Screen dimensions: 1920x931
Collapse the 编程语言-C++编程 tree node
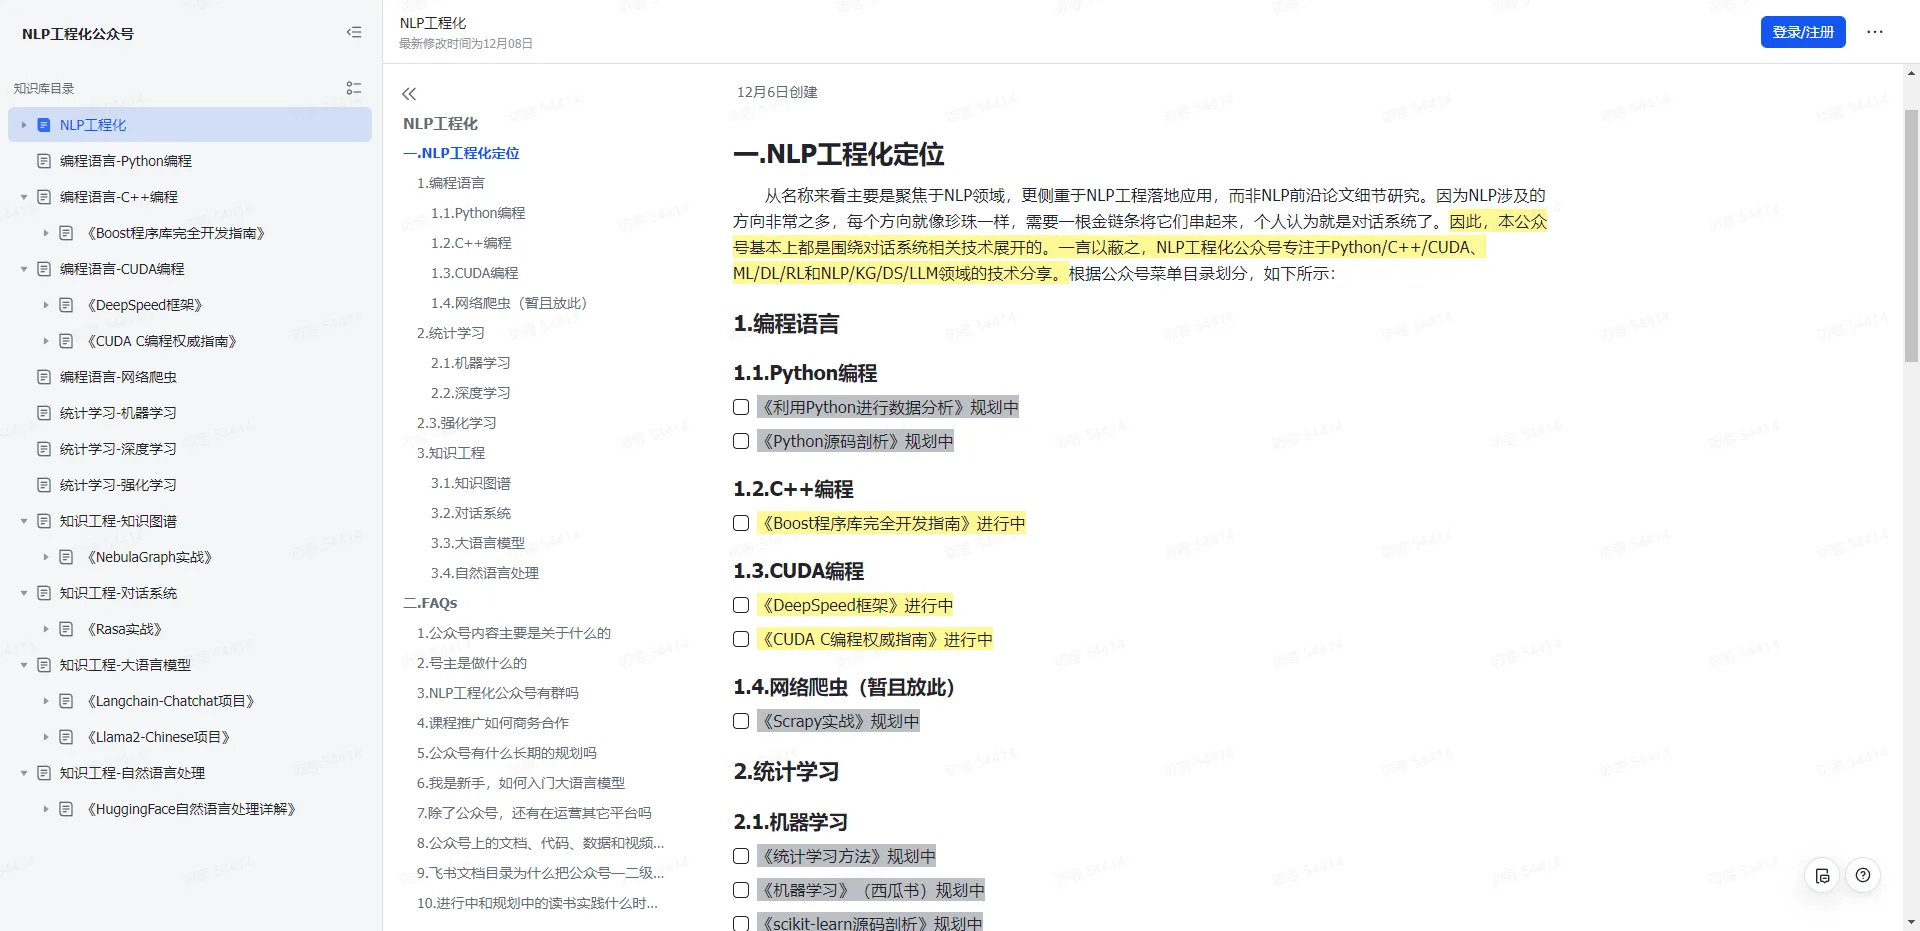coord(24,197)
